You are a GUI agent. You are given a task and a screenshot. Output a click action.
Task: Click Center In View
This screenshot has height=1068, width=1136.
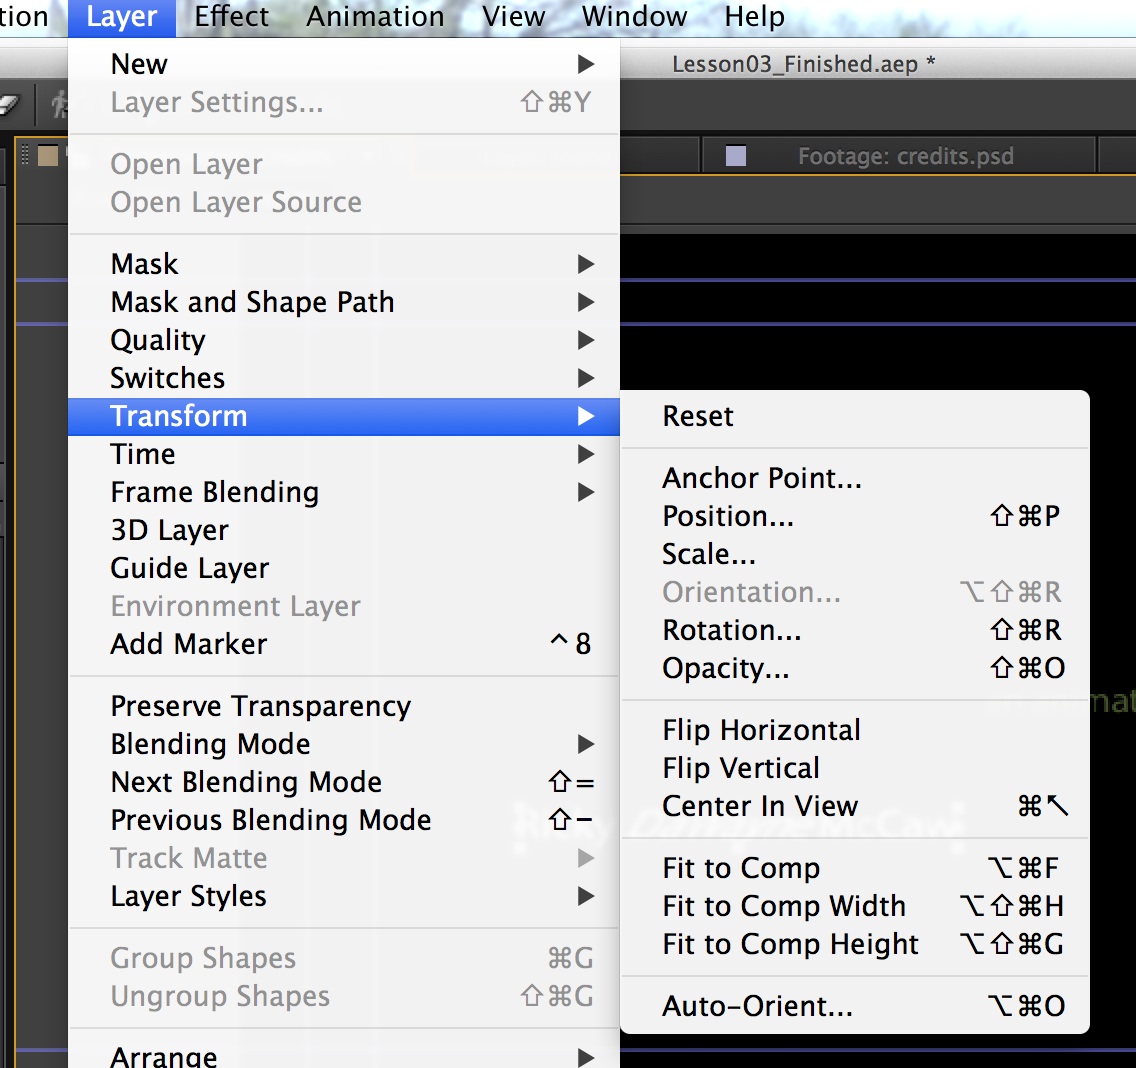[x=760, y=806]
